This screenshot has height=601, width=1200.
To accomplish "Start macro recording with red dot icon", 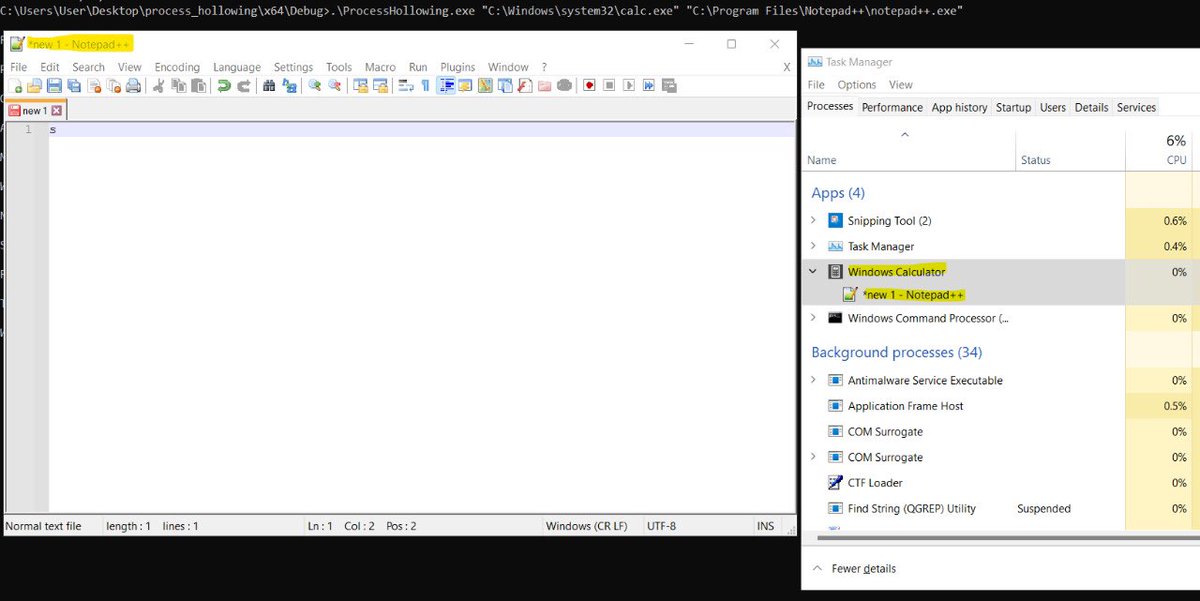I will point(589,86).
